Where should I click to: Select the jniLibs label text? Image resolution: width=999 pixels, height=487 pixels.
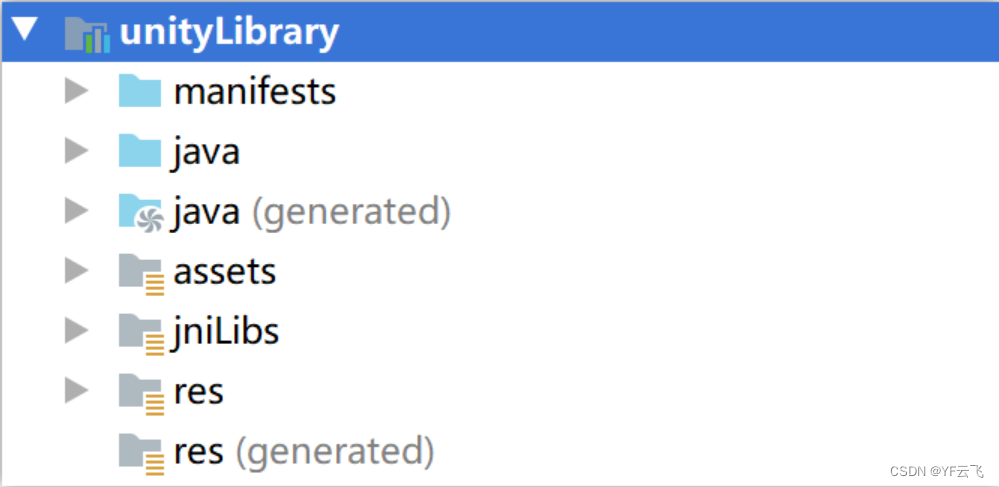225,332
